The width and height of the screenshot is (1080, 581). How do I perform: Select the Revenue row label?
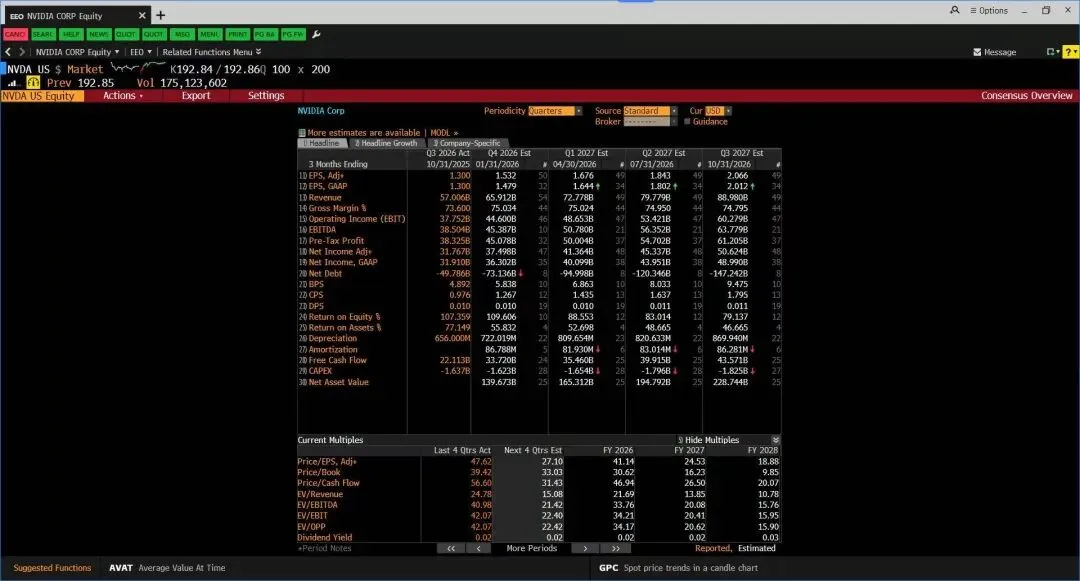tap(324, 198)
